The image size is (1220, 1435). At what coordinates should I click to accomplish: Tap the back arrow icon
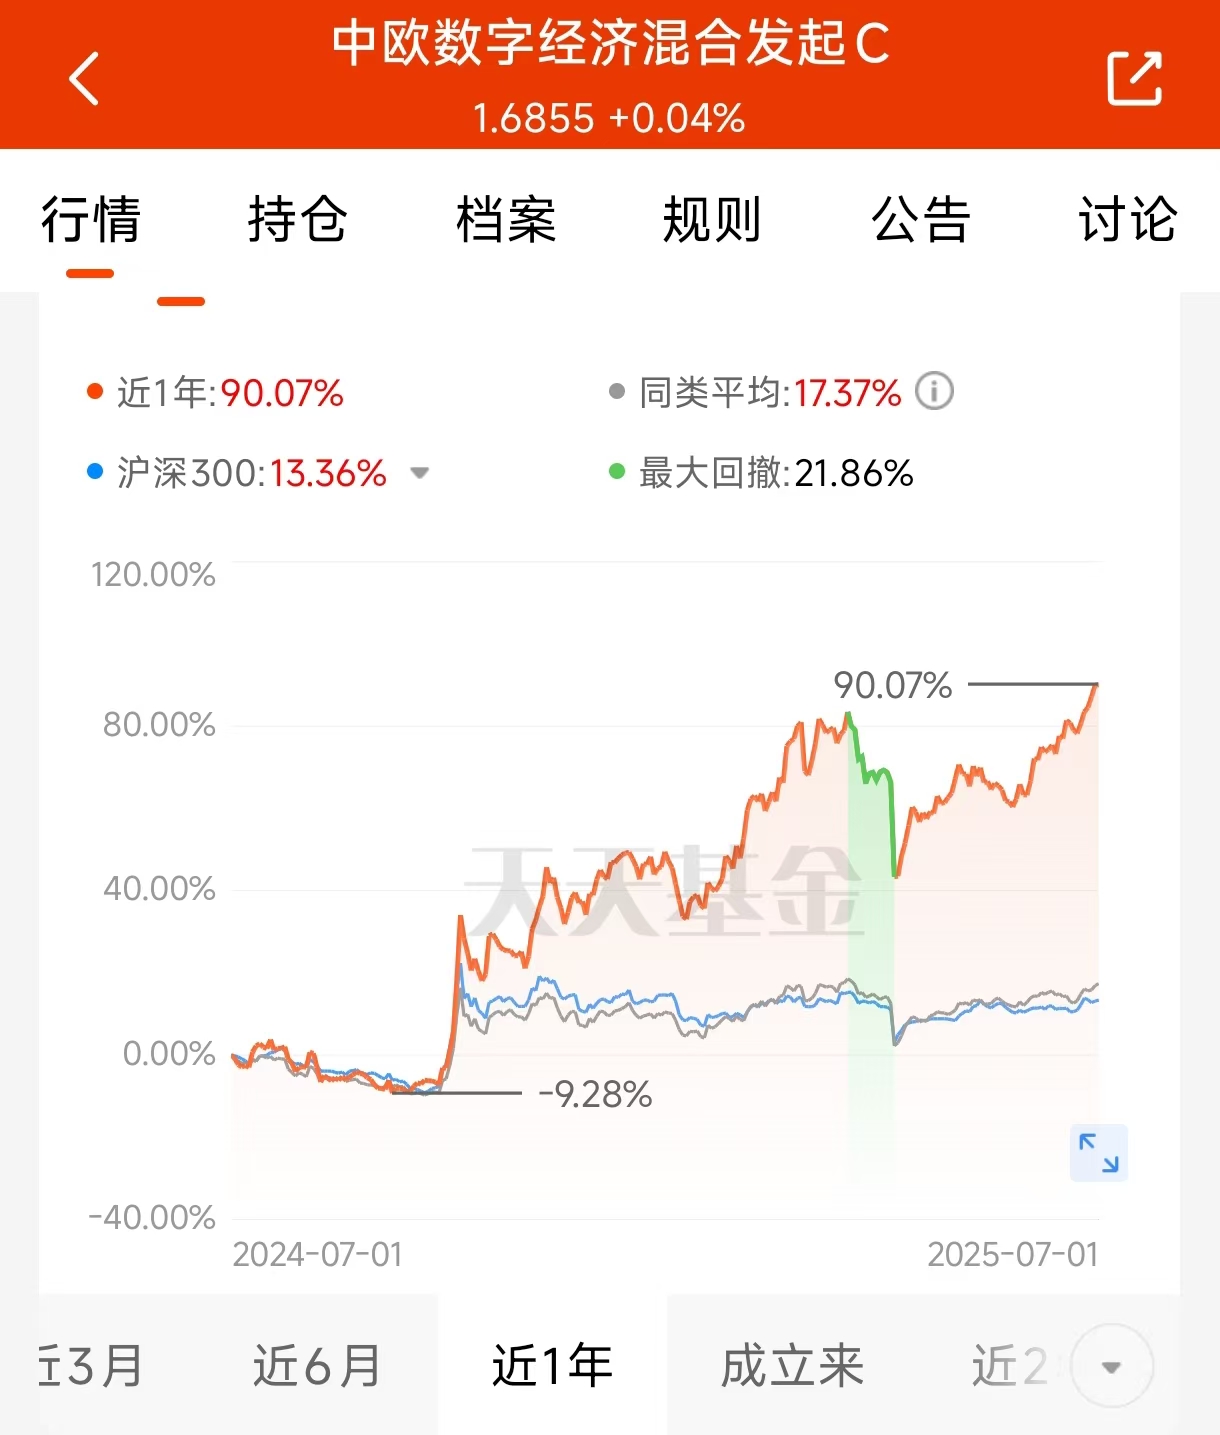click(x=84, y=78)
